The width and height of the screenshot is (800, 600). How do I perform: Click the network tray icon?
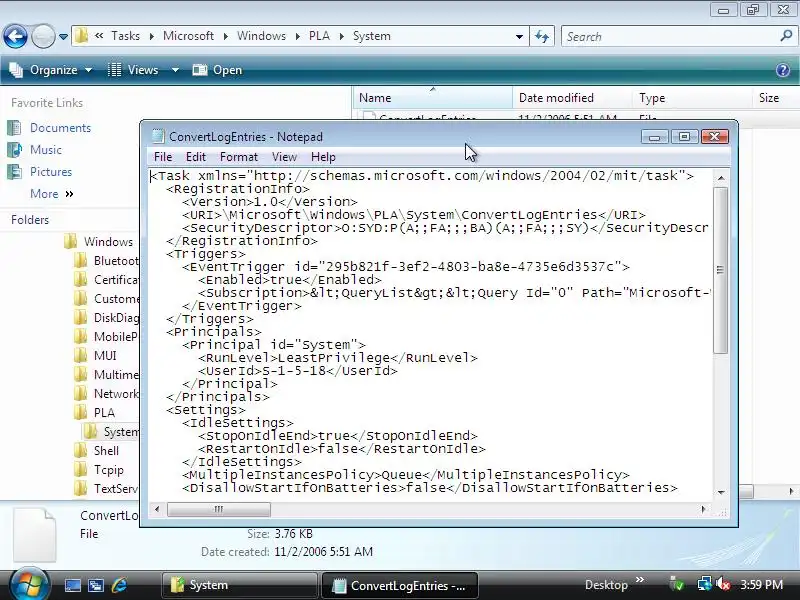705,584
